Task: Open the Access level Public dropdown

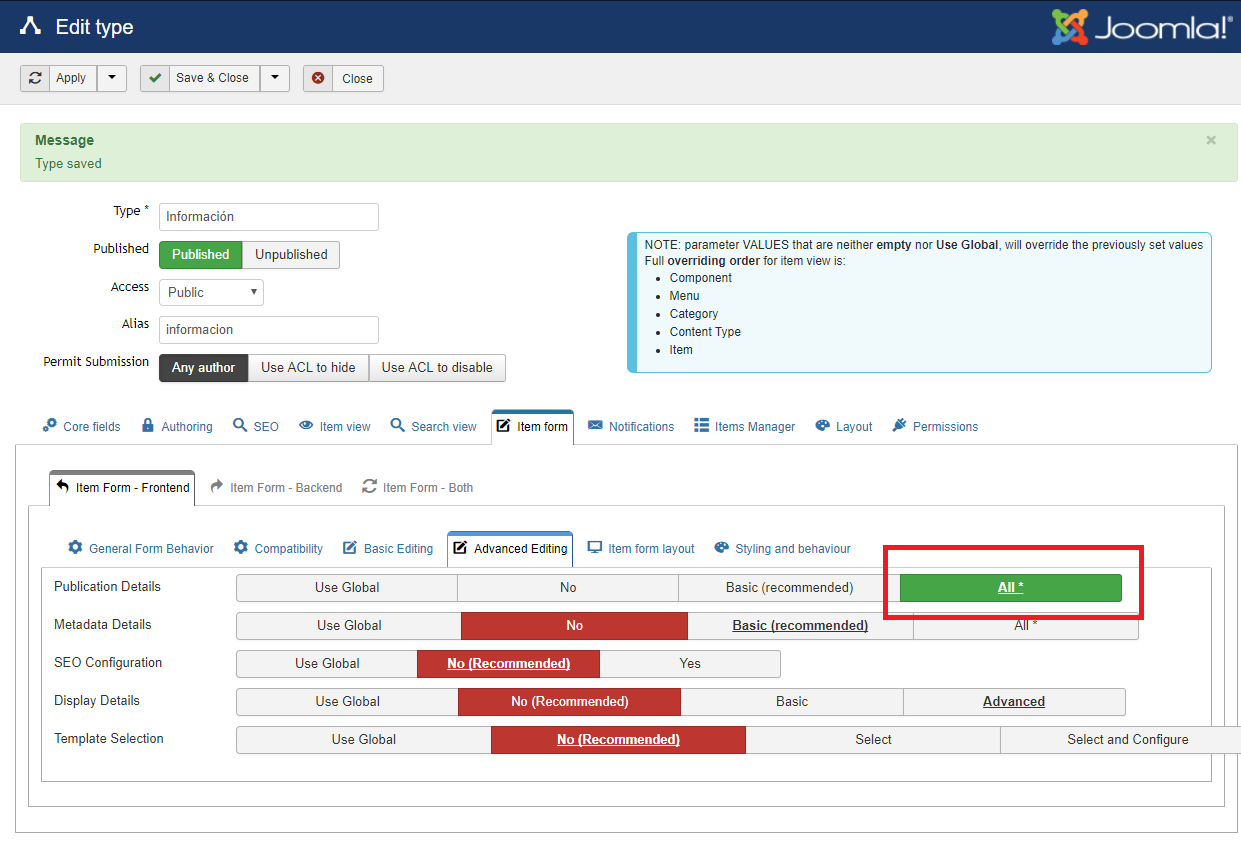Action: coord(211,292)
